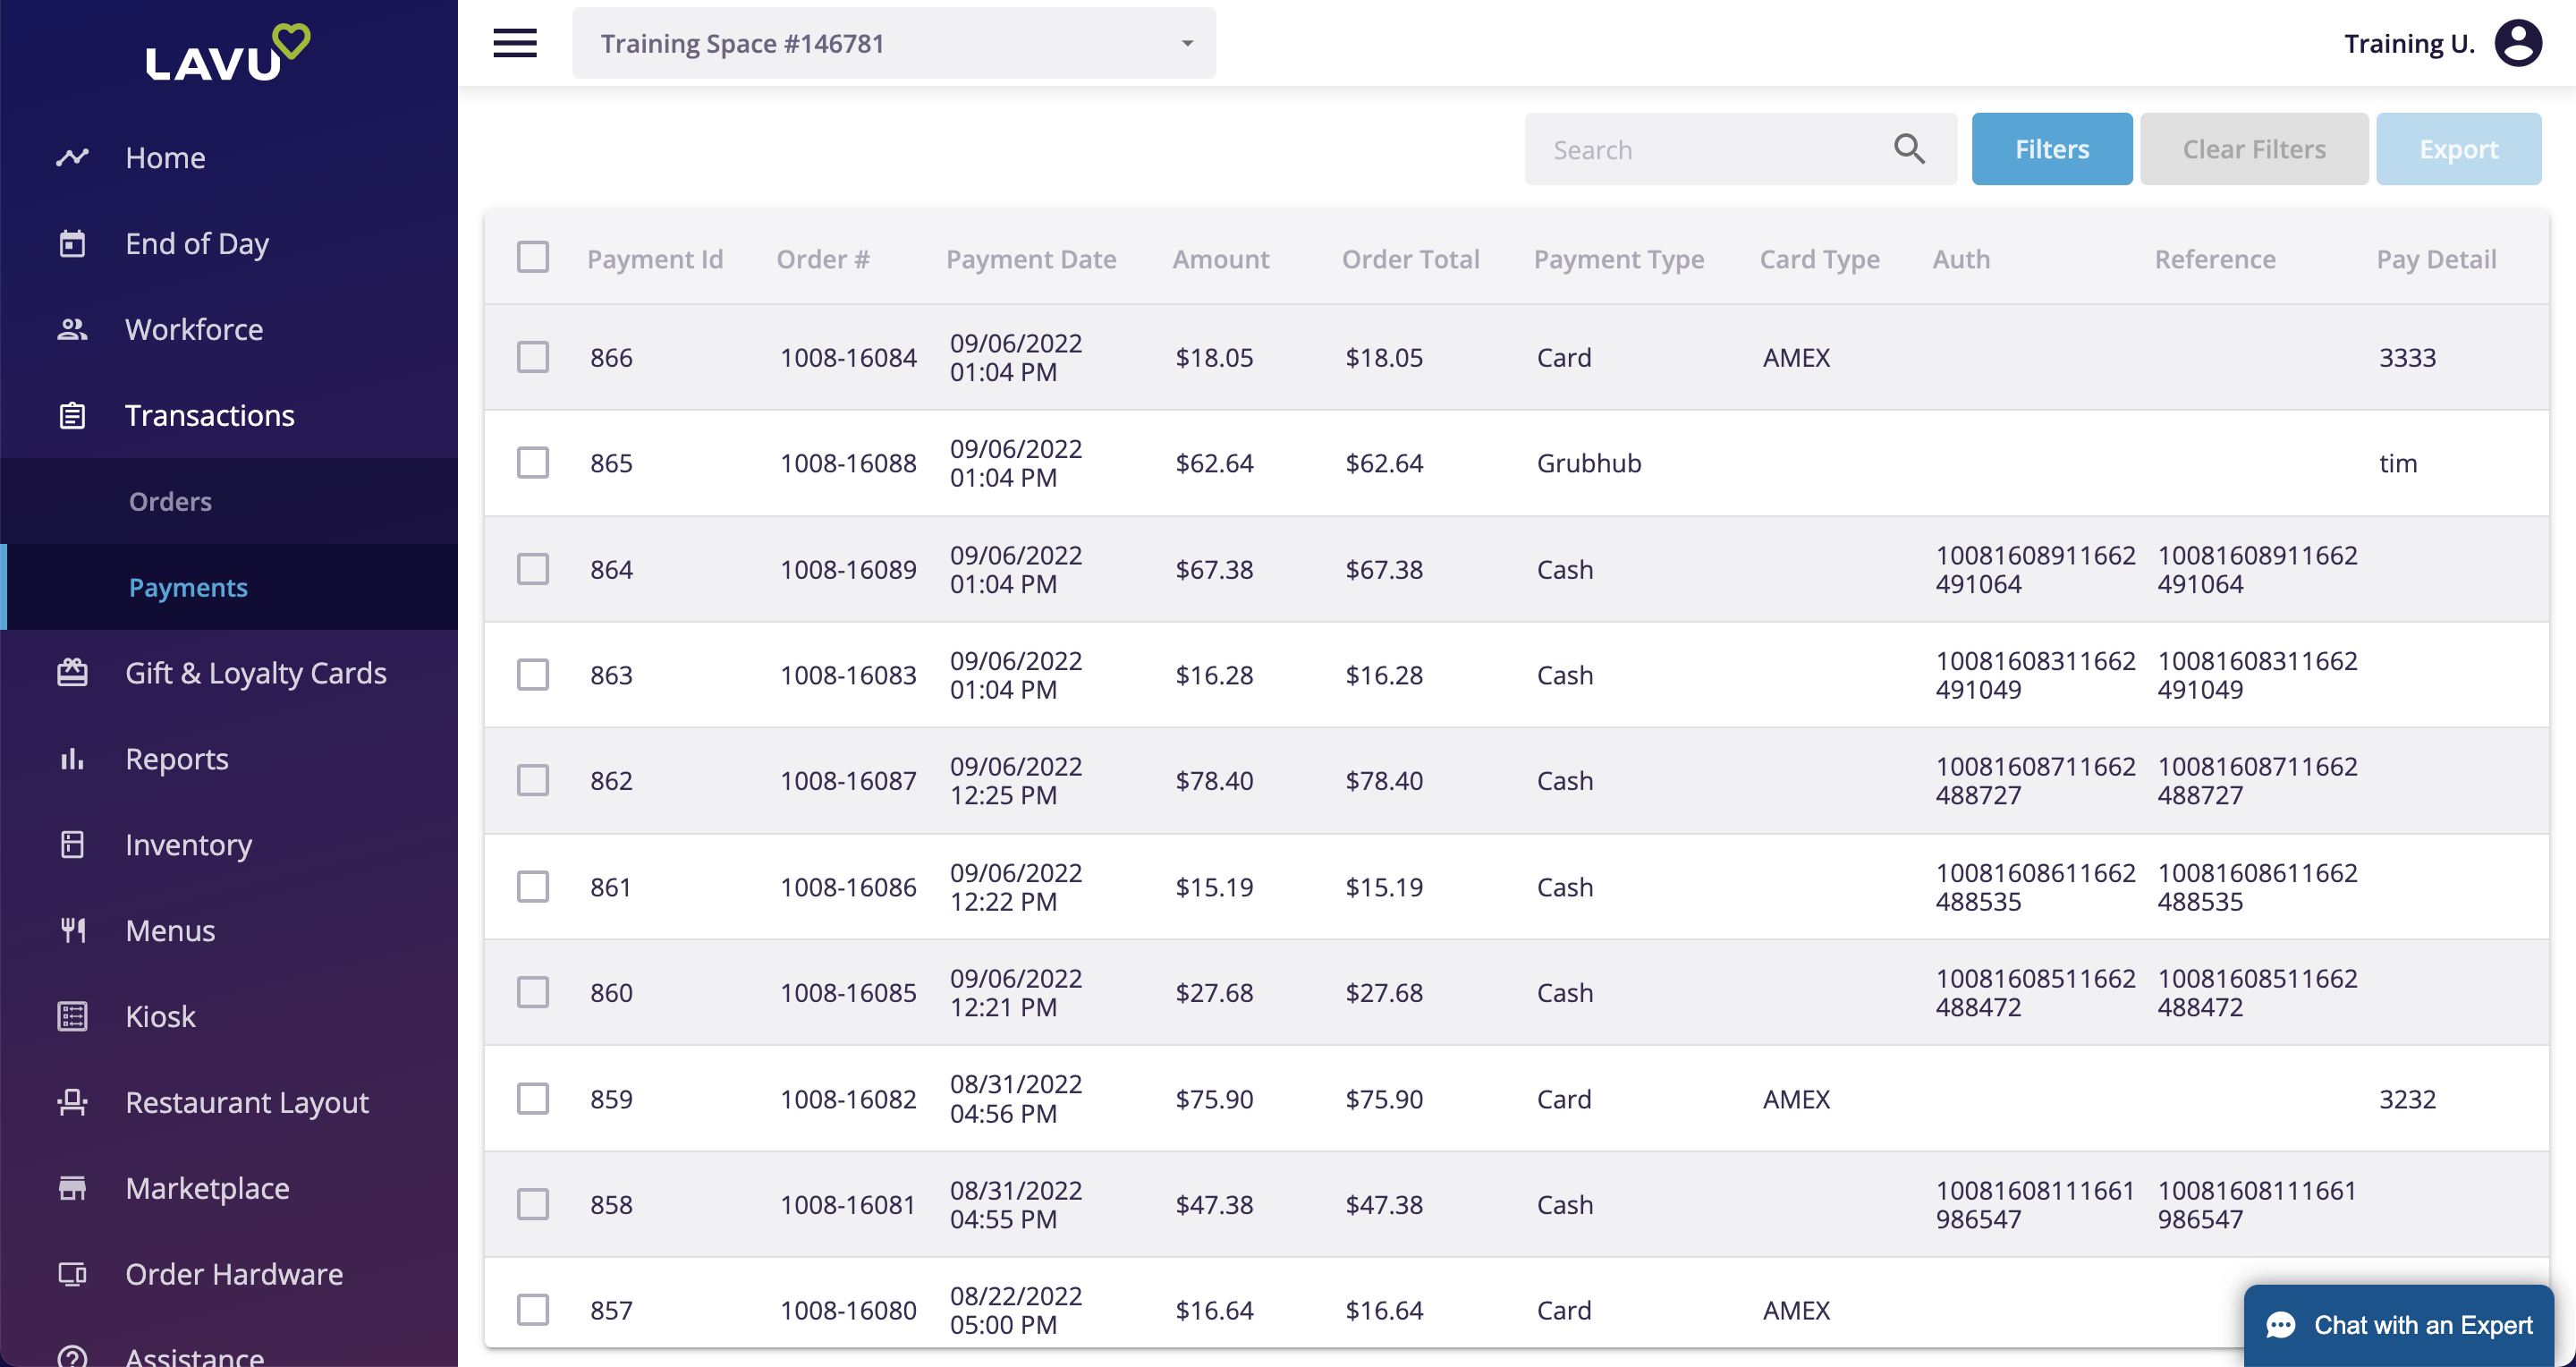
Task: Open the Inventory section icon
Action: coord(72,844)
